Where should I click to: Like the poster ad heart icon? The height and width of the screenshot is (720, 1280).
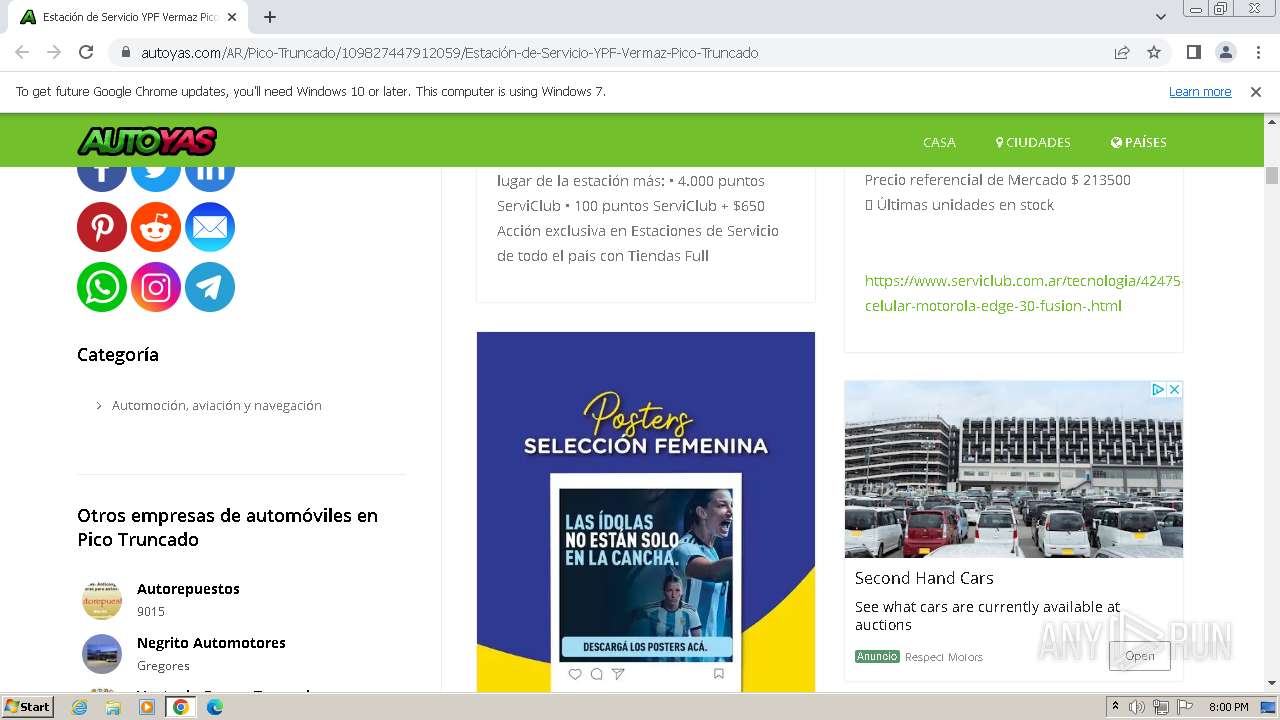click(575, 674)
